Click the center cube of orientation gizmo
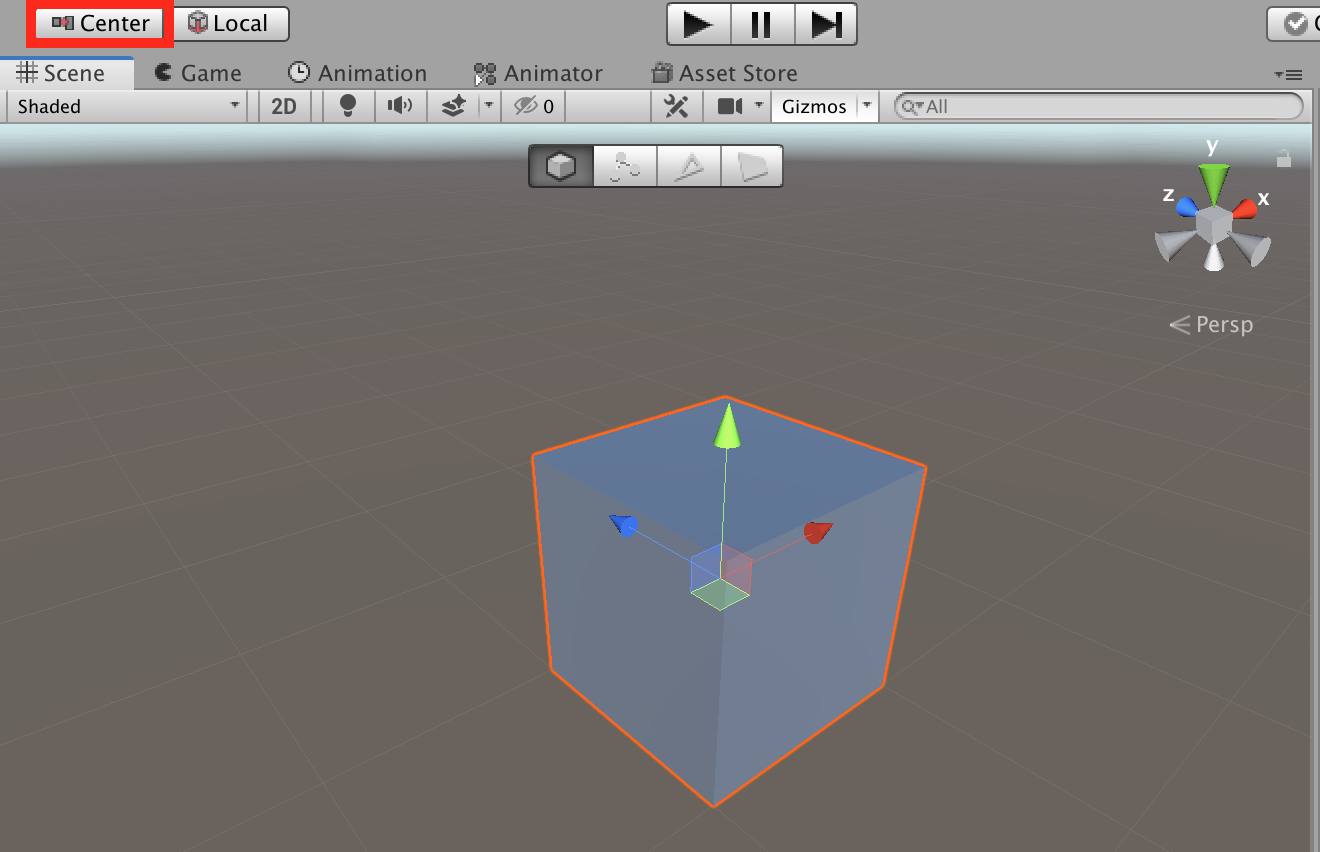1320x852 pixels. (x=1214, y=223)
